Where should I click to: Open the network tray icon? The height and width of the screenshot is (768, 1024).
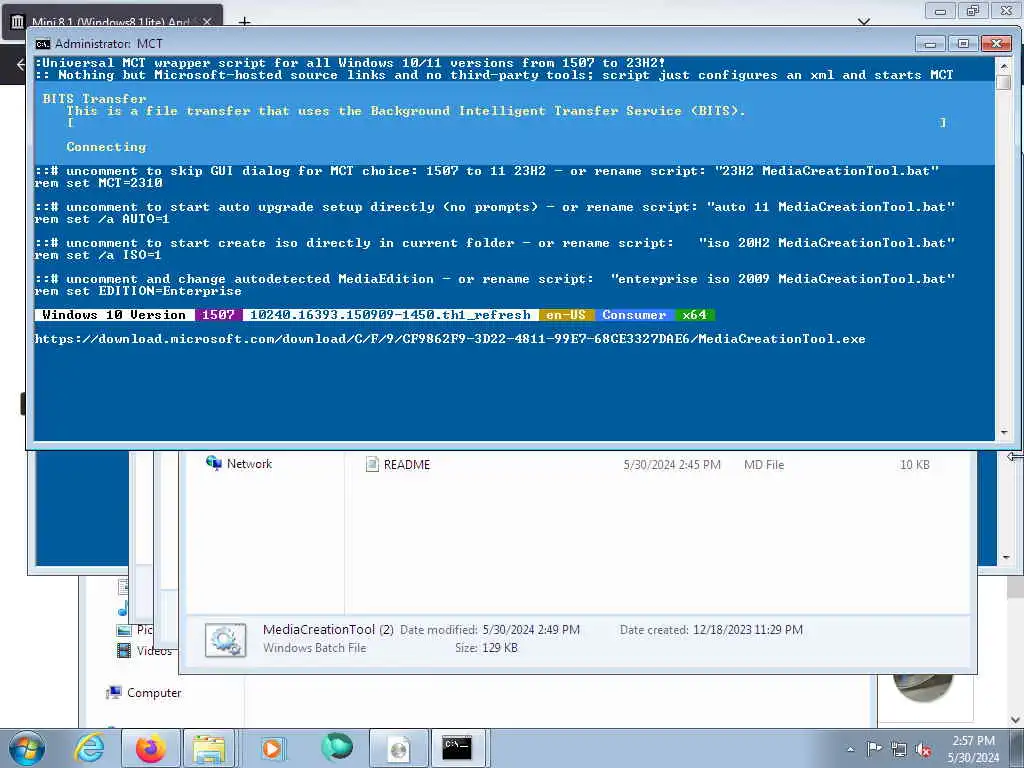click(x=899, y=749)
